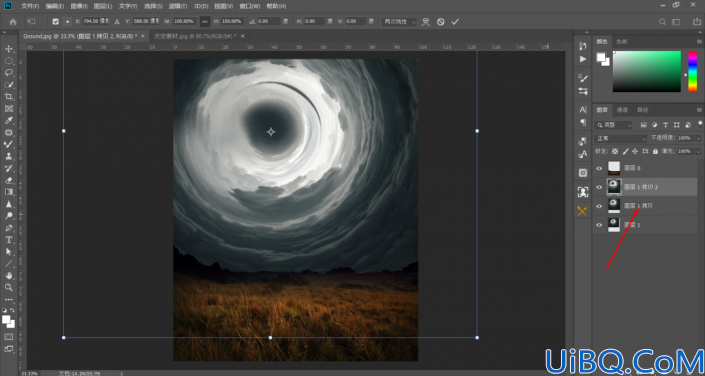Screen dimensions: 705x376
Task: Hide layer 图层 1 拷贝 2
Action: coord(599,187)
